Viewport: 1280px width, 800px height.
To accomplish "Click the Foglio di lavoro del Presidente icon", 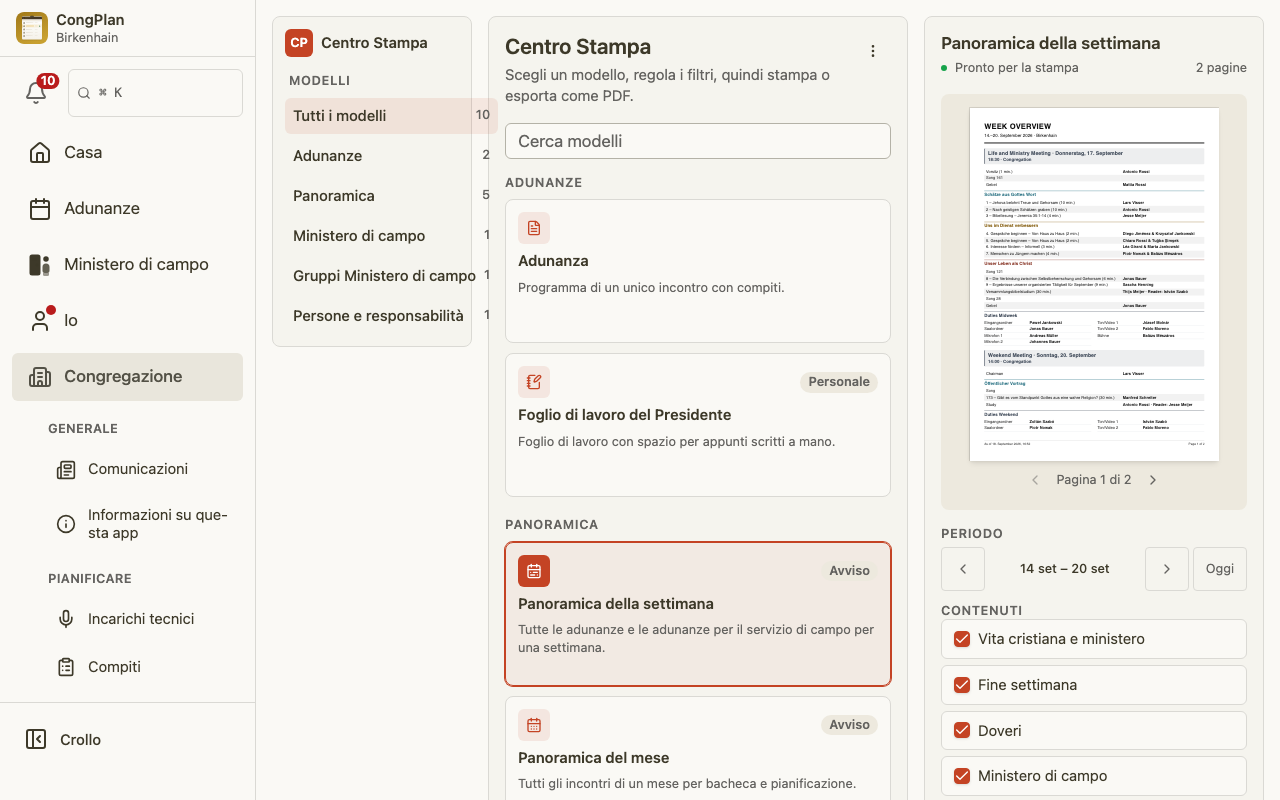I will [534, 382].
